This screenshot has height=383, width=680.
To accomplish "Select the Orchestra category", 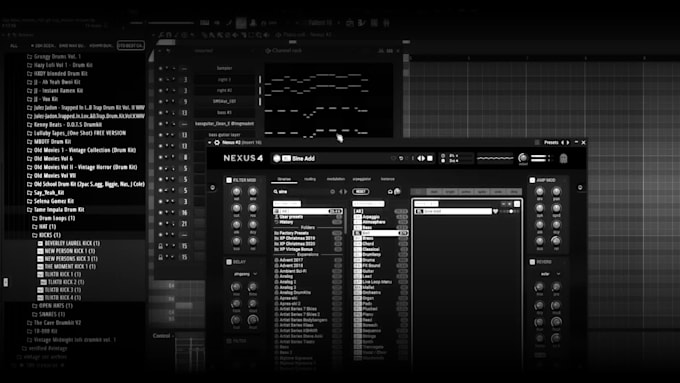I will 381,292.
